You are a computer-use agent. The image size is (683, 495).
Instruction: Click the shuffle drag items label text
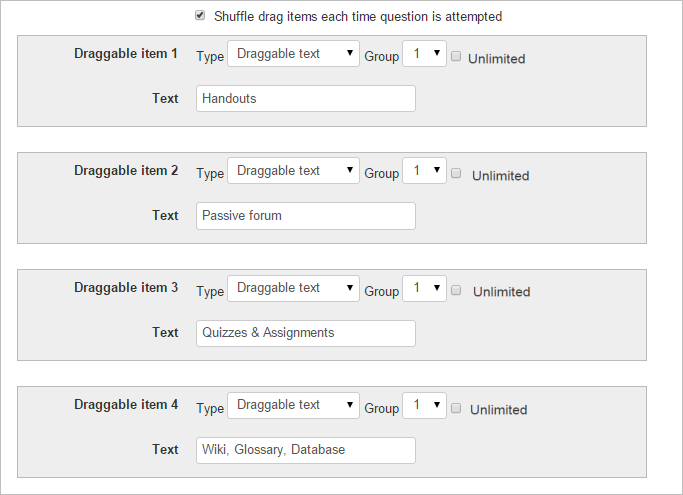coord(357,17)
